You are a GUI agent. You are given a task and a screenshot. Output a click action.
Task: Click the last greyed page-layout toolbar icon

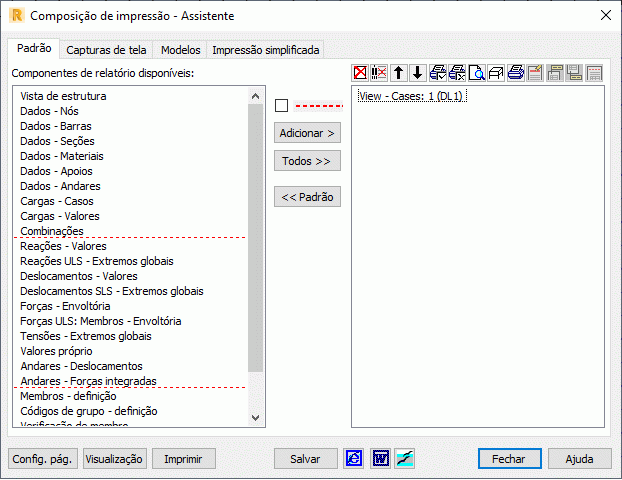click(x=594, y=73)
